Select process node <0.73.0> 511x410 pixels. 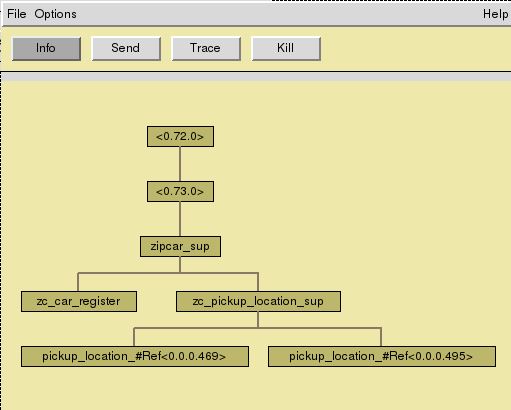180,191
